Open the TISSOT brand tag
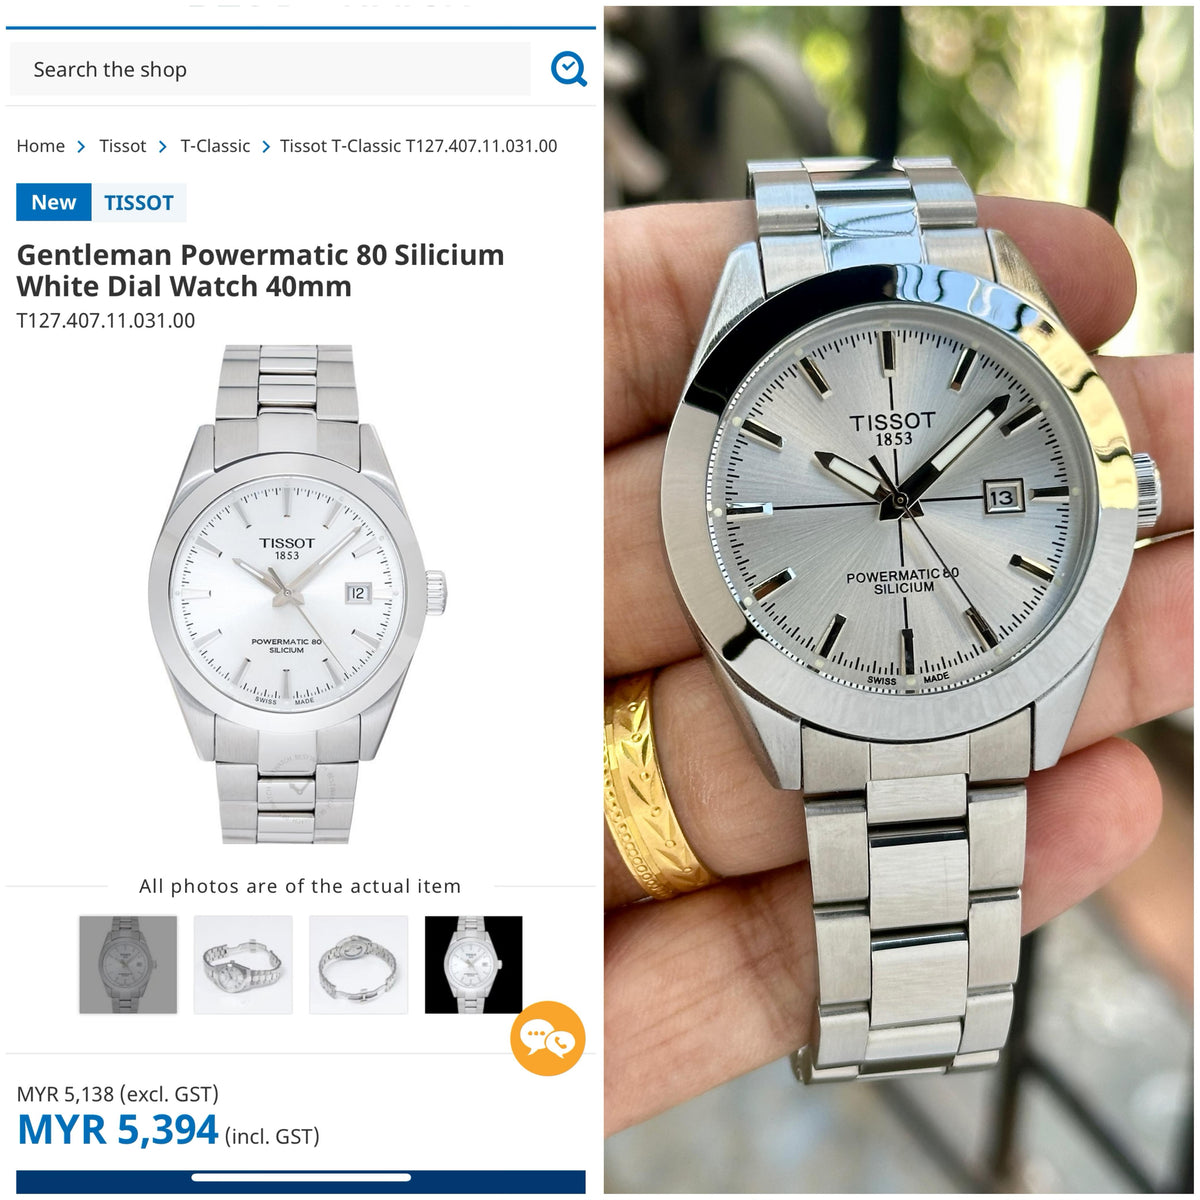Viewport: 1200px width, 1200px height. click(139, 202)
